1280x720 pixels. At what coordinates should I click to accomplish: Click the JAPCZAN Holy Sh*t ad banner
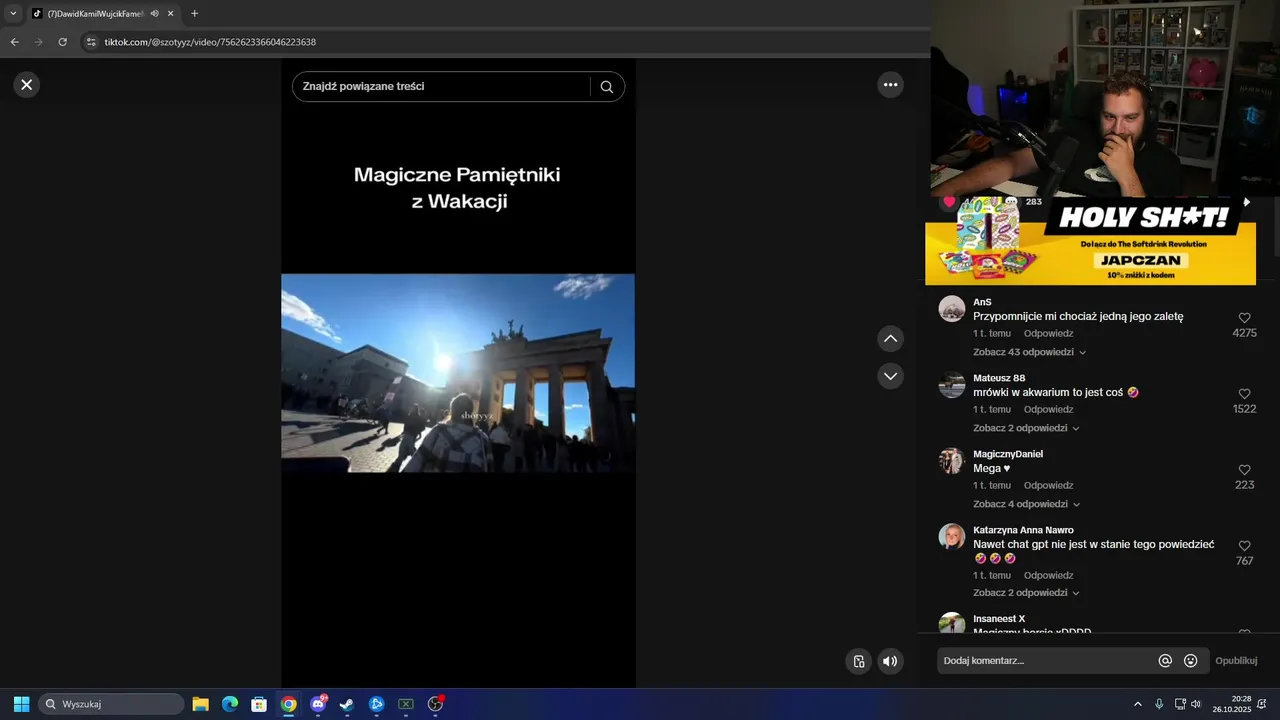point(1090,240)
